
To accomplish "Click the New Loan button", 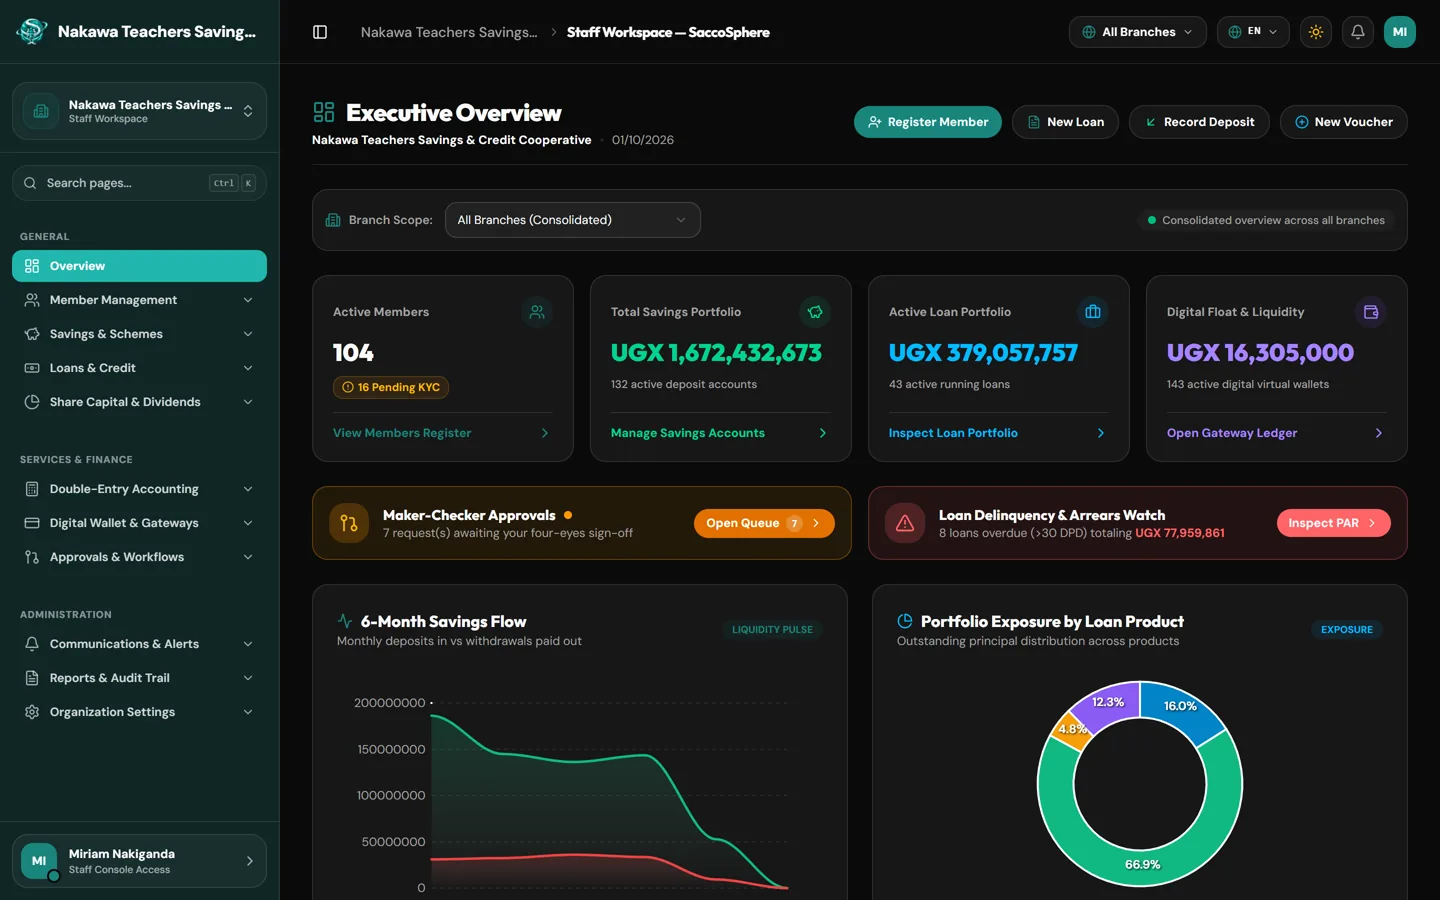I will (1065, 122).
